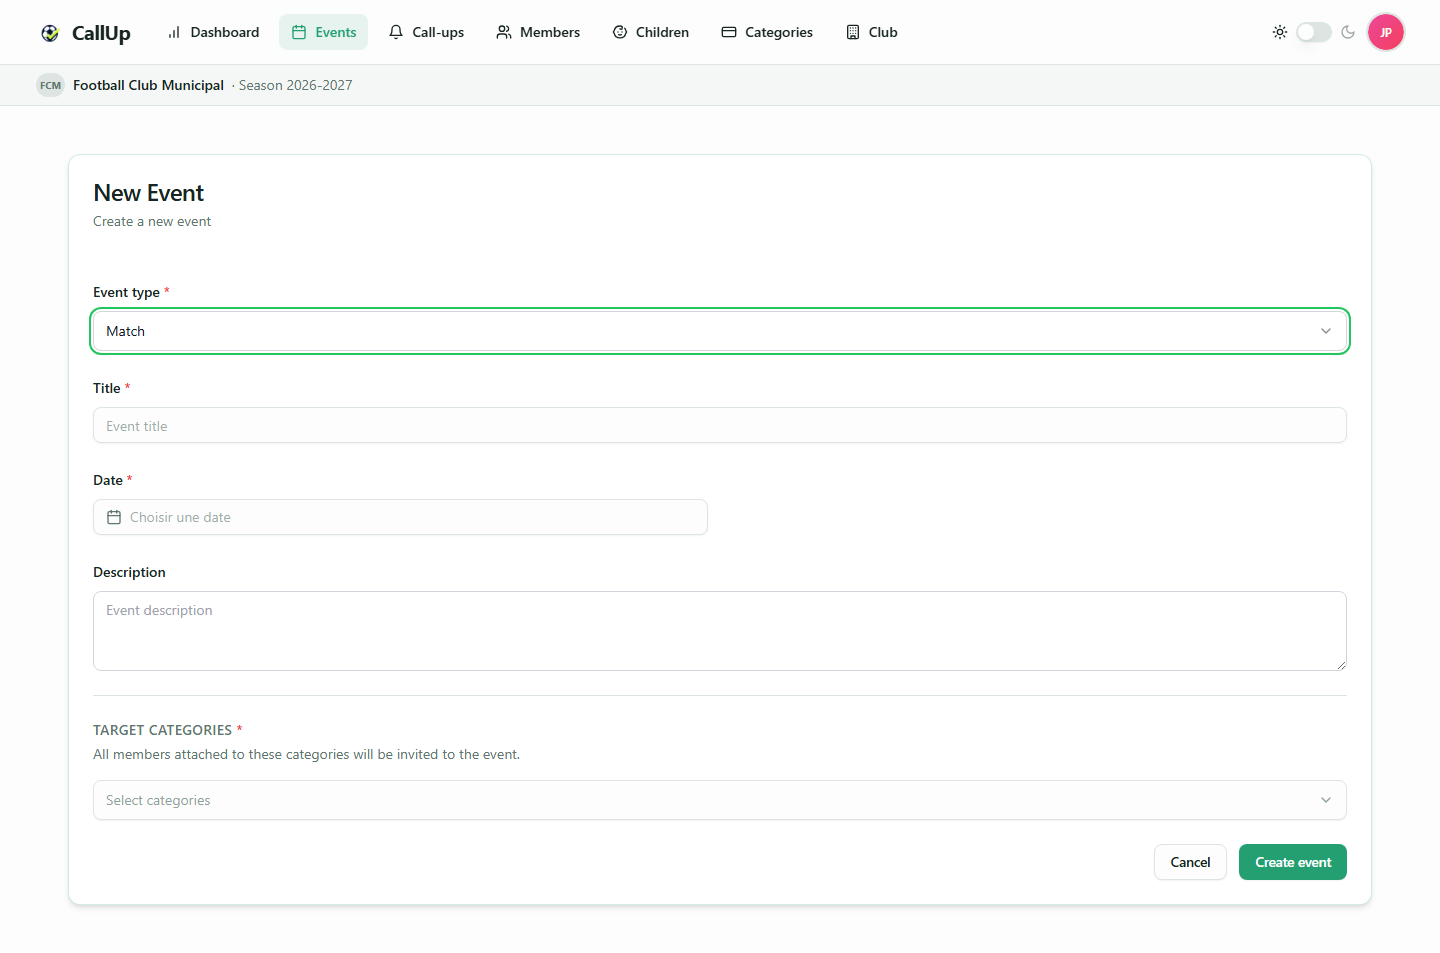Image resolution: width=1440 pixels, height=953 pixels.
Task: Click the FCM club badge
Action: coord(50,85)
